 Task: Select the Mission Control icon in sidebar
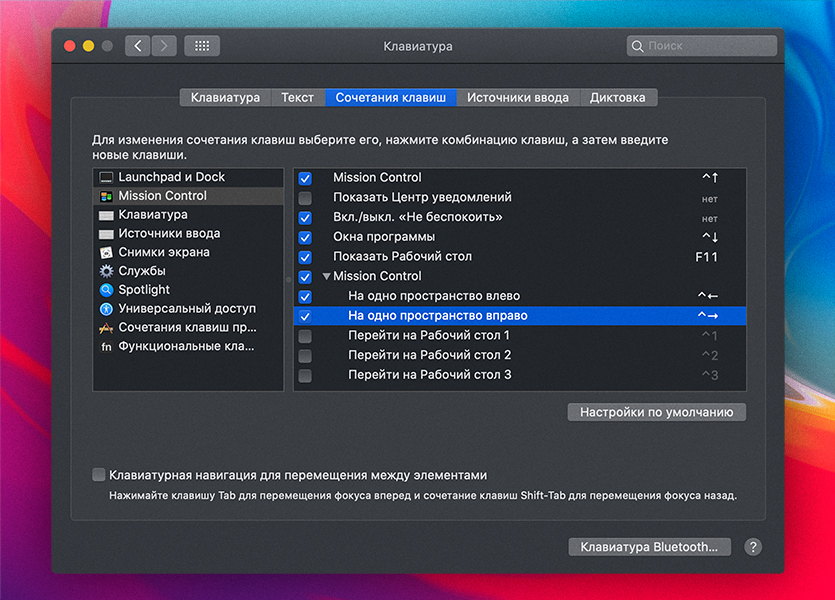pyautogui.click(x=106, y=196)
